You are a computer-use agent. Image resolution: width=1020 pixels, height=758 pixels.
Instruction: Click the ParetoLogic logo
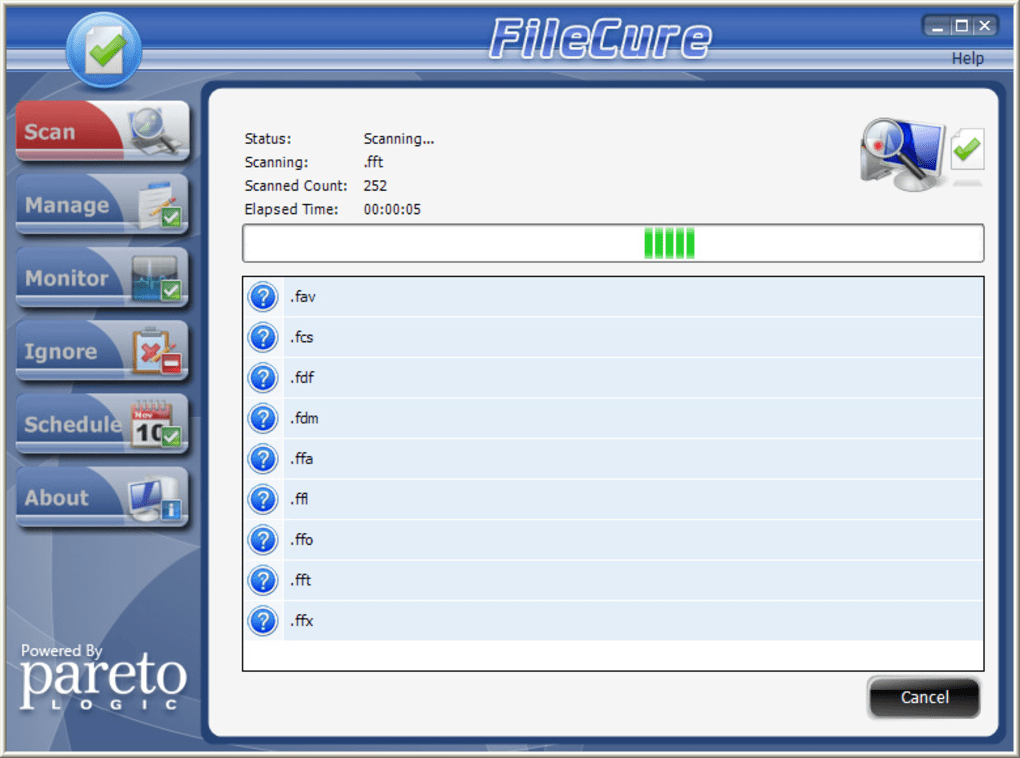[103, 678]
